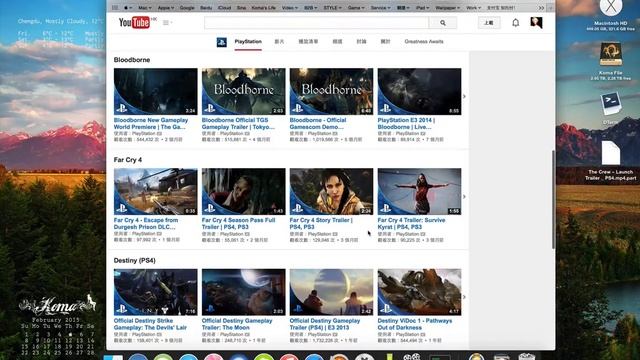Open the Work bookmarks folder
This screenshot has height=360, width=640.
point(473,8)
